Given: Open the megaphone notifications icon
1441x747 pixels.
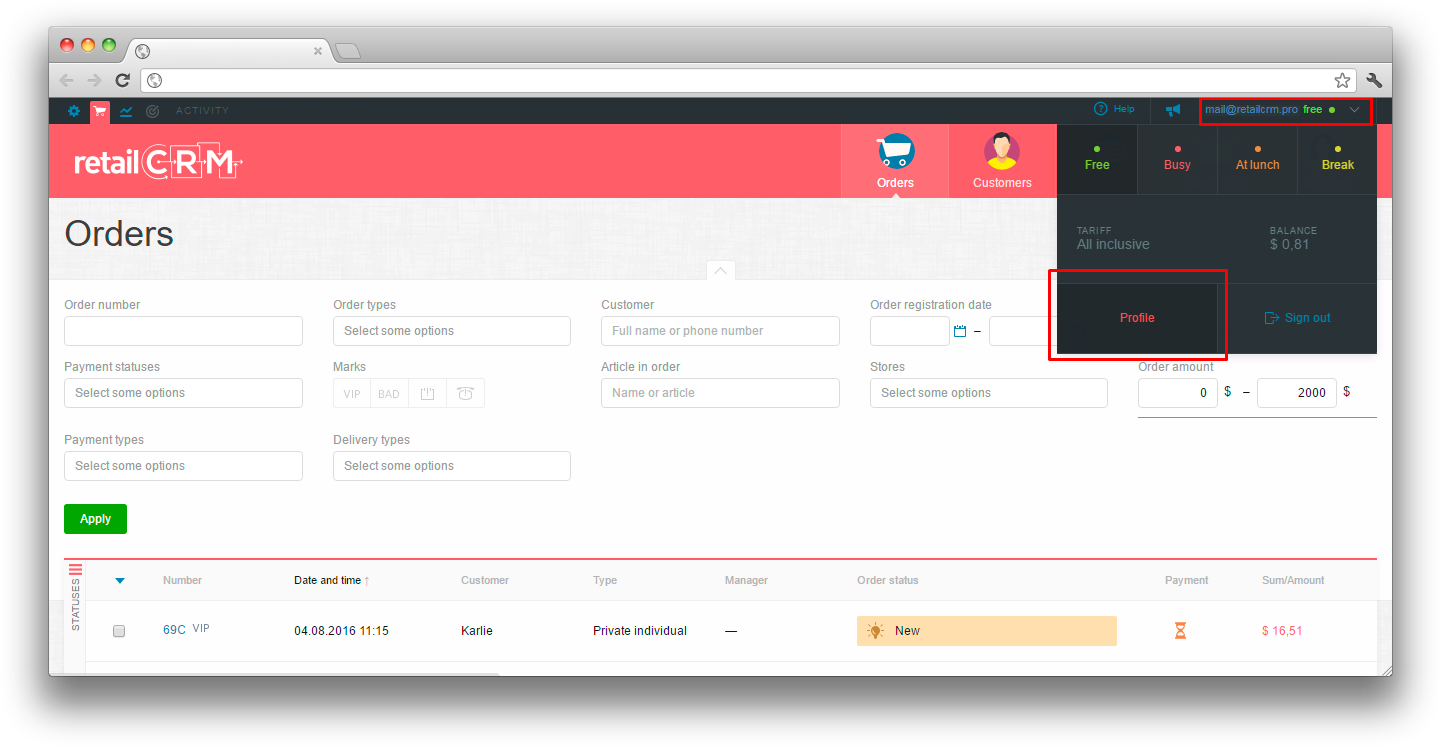Looking at the screenshot, I should [x=1173, y=110].
